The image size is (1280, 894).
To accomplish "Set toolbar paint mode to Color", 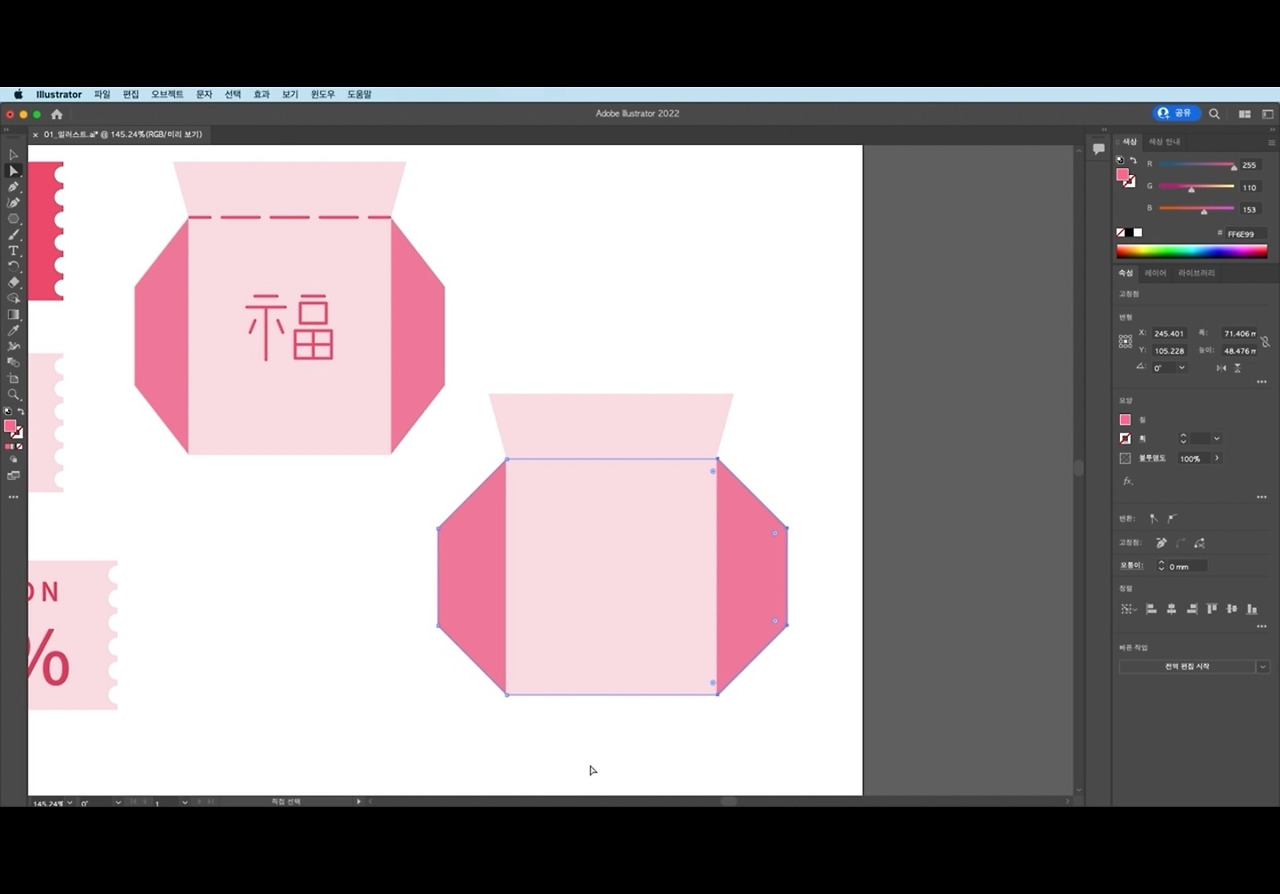I will [x=7, y=447].
